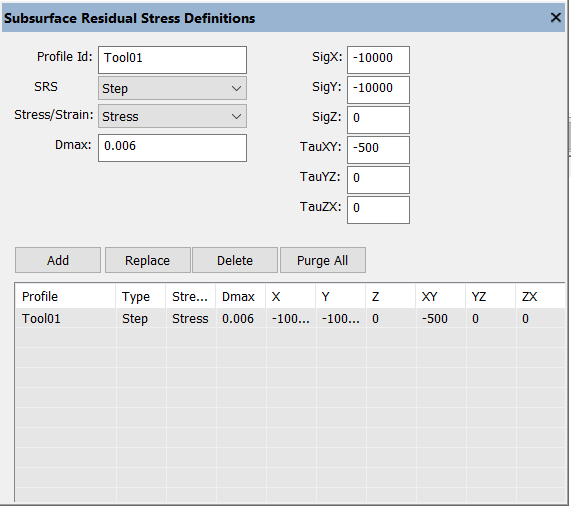Click the TauZX value field
This screenshot has height=506, width=571.
pos(378,210)
